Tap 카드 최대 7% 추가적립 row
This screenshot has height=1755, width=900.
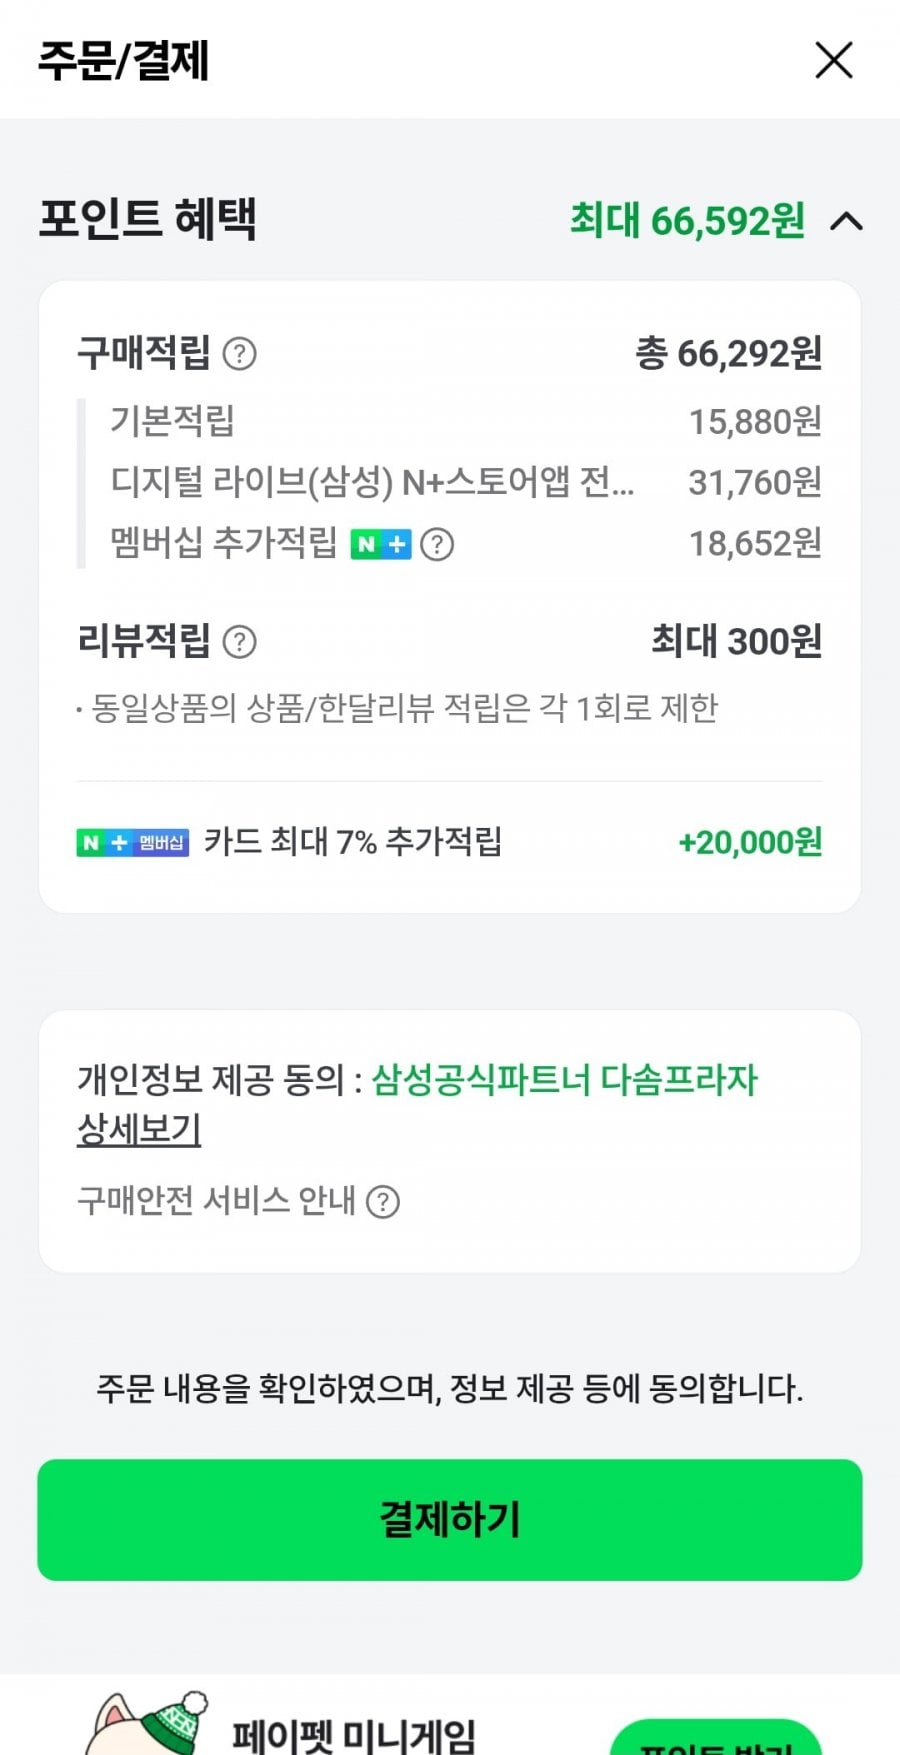tap(352, 842)
